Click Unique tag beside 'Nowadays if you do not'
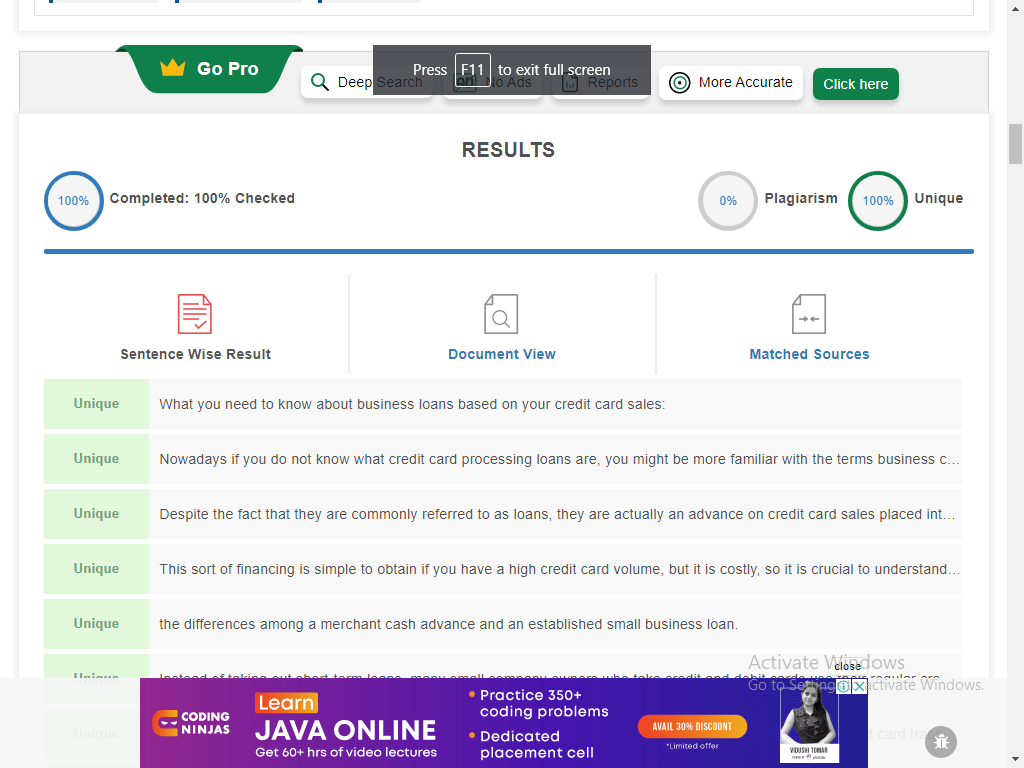Viewport: 1024px width, 768px height. 96,459
